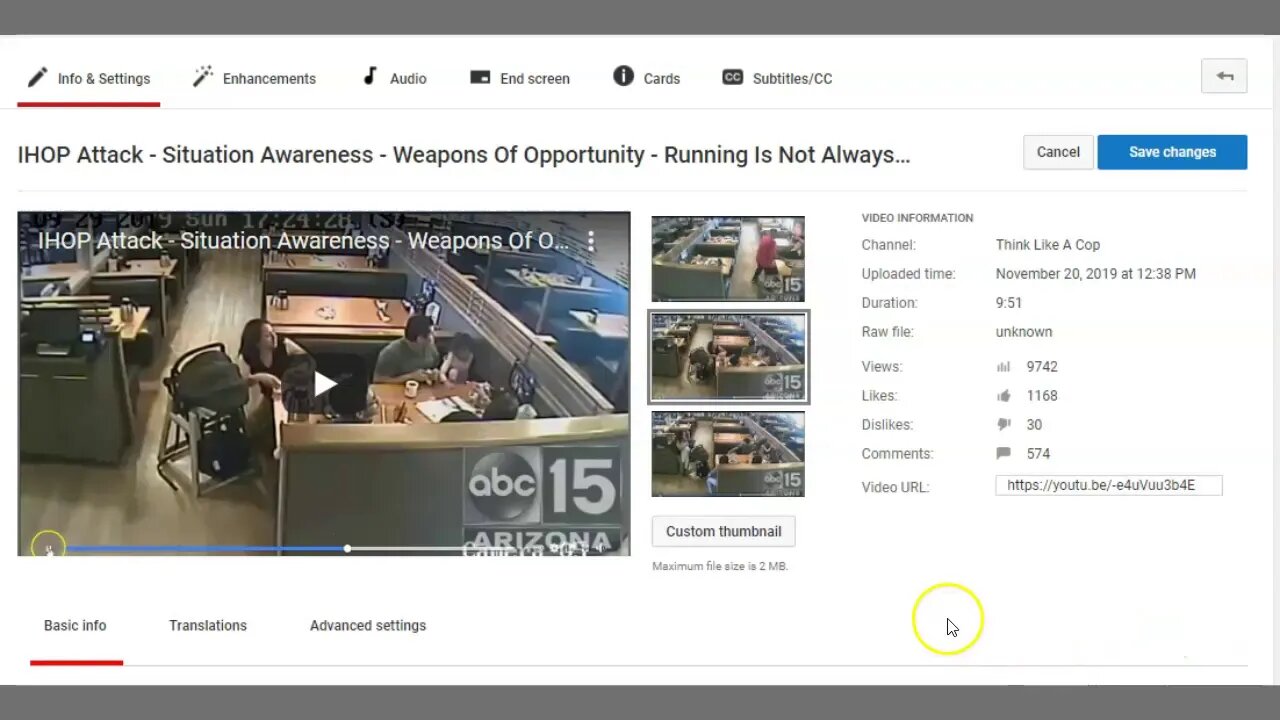Click the thumbs up Likes icon

[1003, 396]
